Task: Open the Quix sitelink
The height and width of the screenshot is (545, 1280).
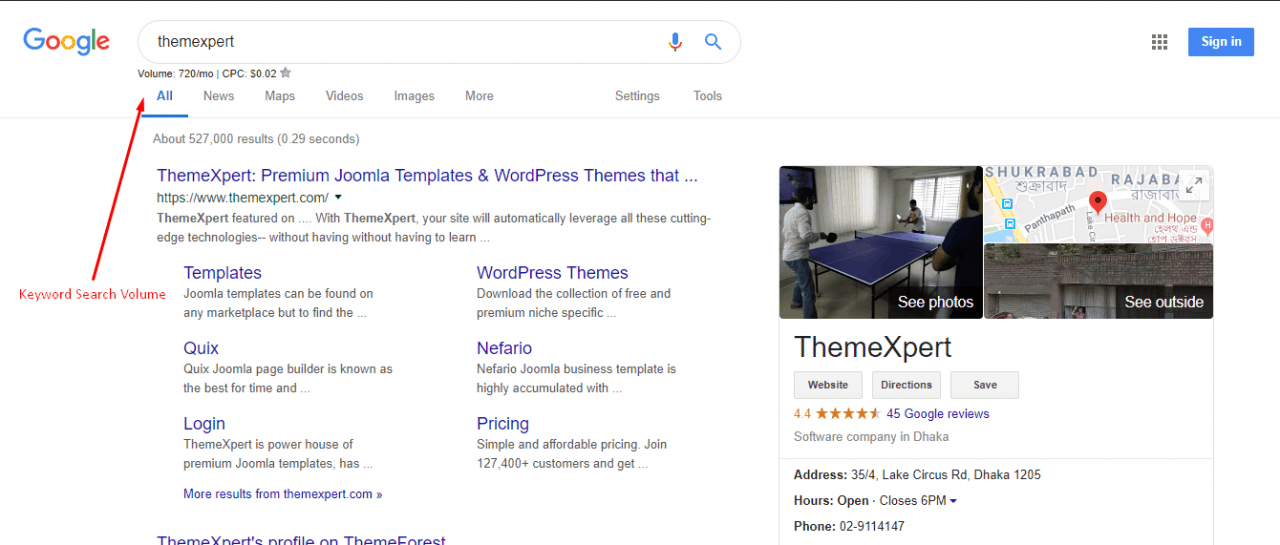Action: click(x=201, y=349)
